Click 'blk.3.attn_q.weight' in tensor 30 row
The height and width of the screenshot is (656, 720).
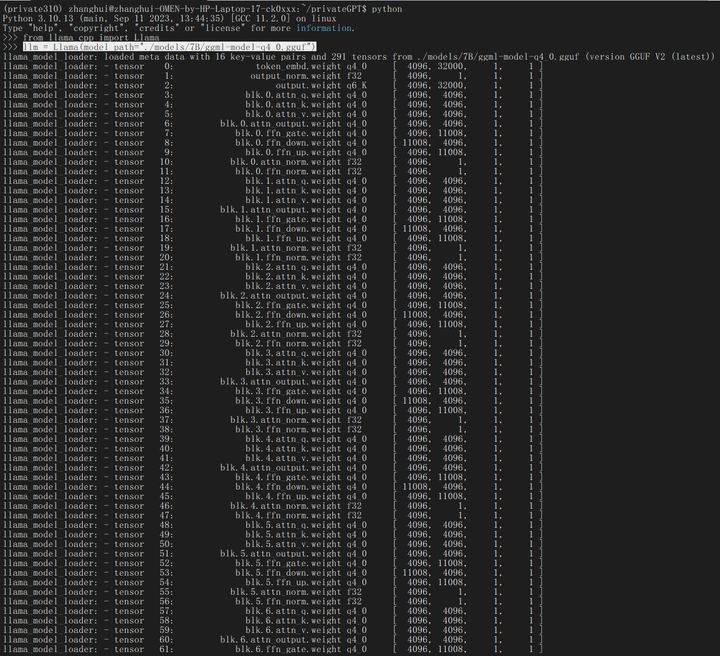pos(293,353)
